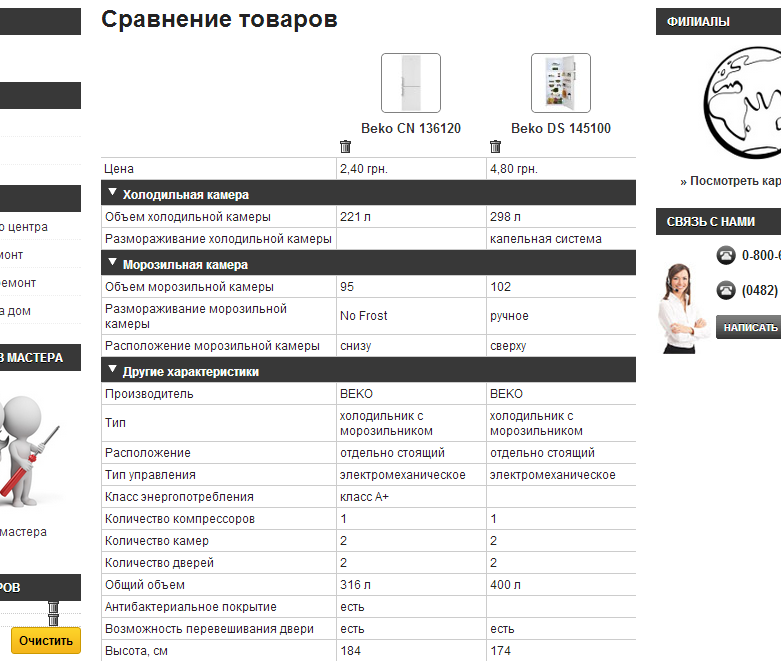The height and width of the screenshot is (661, 781).
Task: Remove Beko DS 145100 using its trash icon
Action: (495, 146)
